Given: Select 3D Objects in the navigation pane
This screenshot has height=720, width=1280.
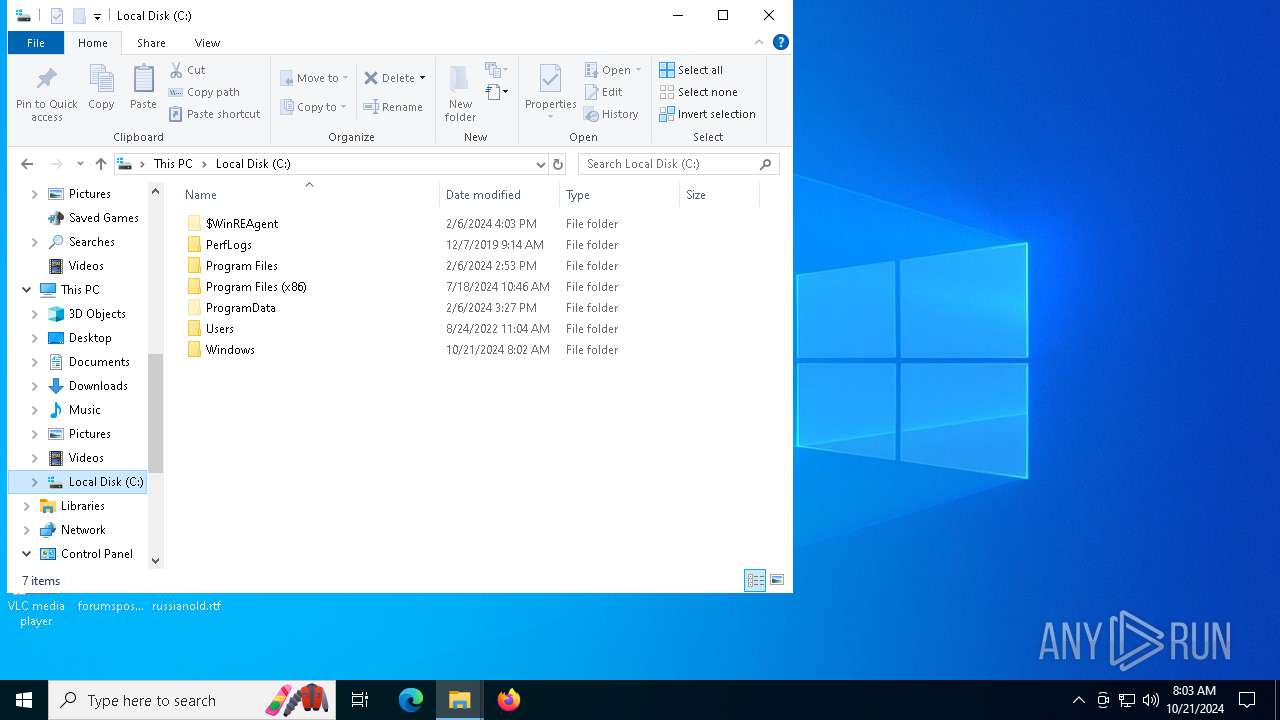Looking at the screenshot, I should 97,314.
